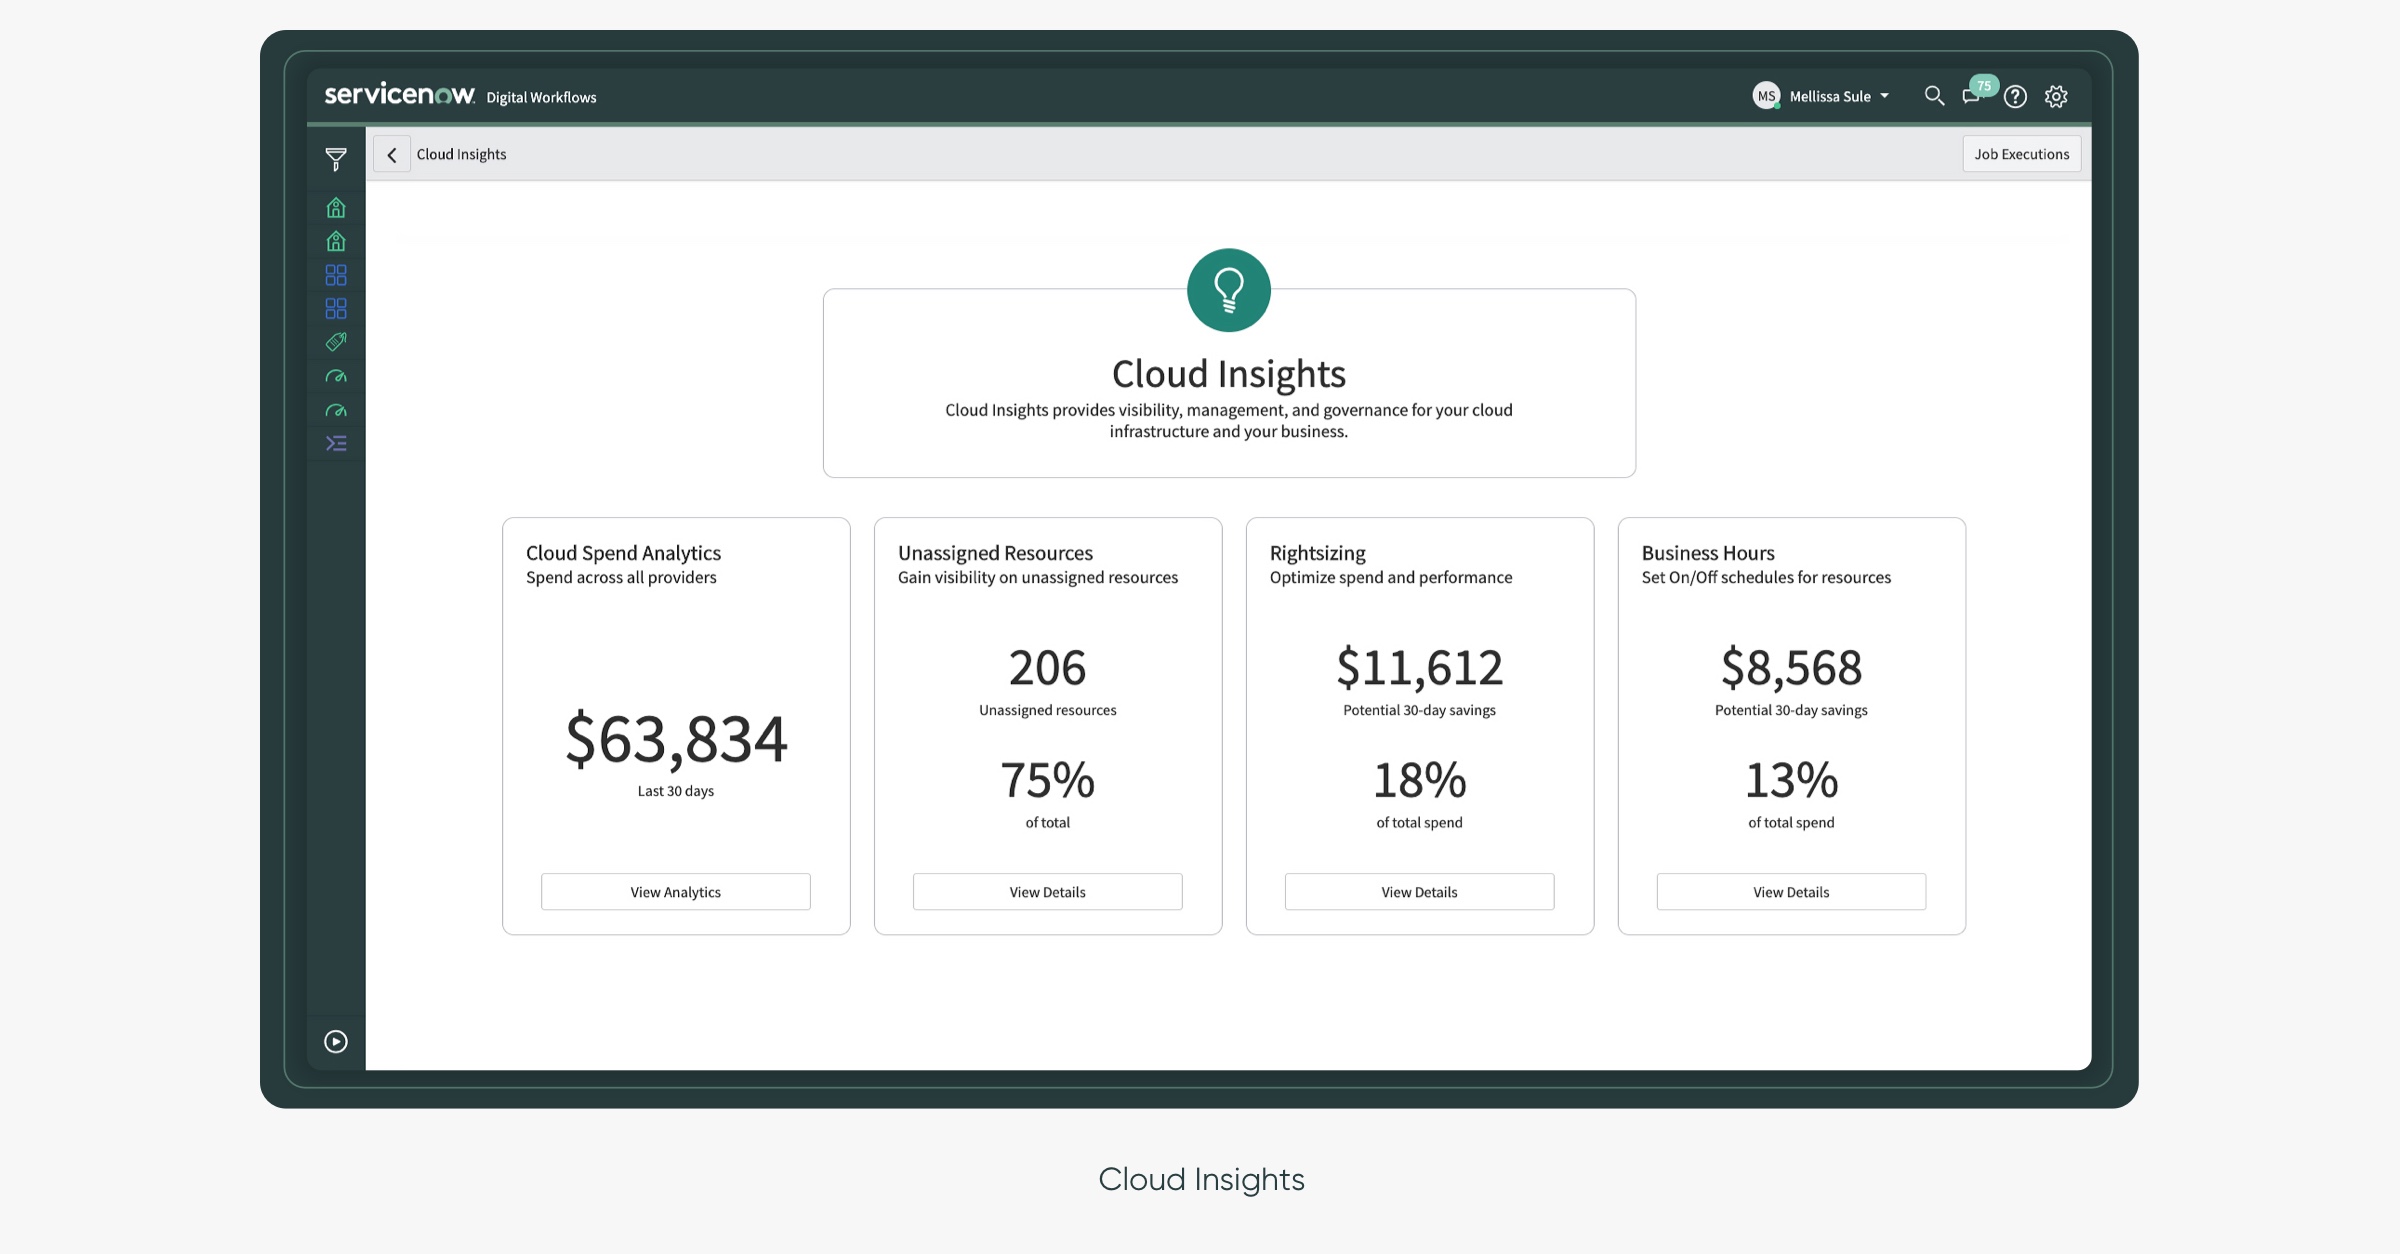Click the Job Executions button
2400x1254 pixels.
[2021, 154]
